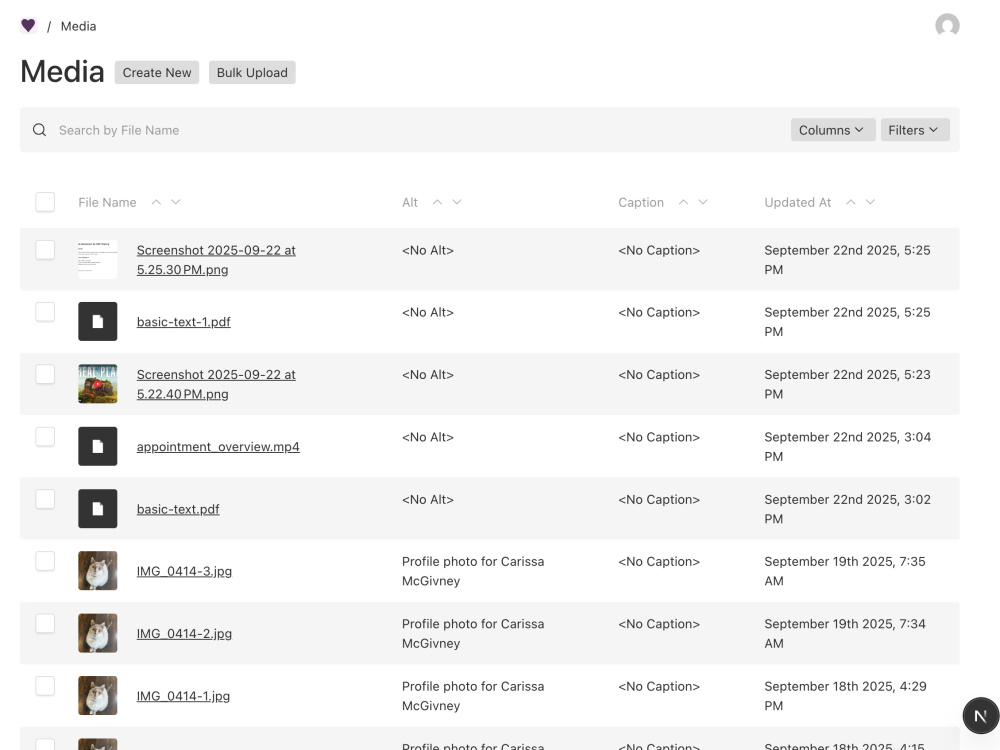Click date September 18th 2025, 4:29 PM
Image resolution: width=1000 pixels, height=750 pixels.
coord(846,696)
